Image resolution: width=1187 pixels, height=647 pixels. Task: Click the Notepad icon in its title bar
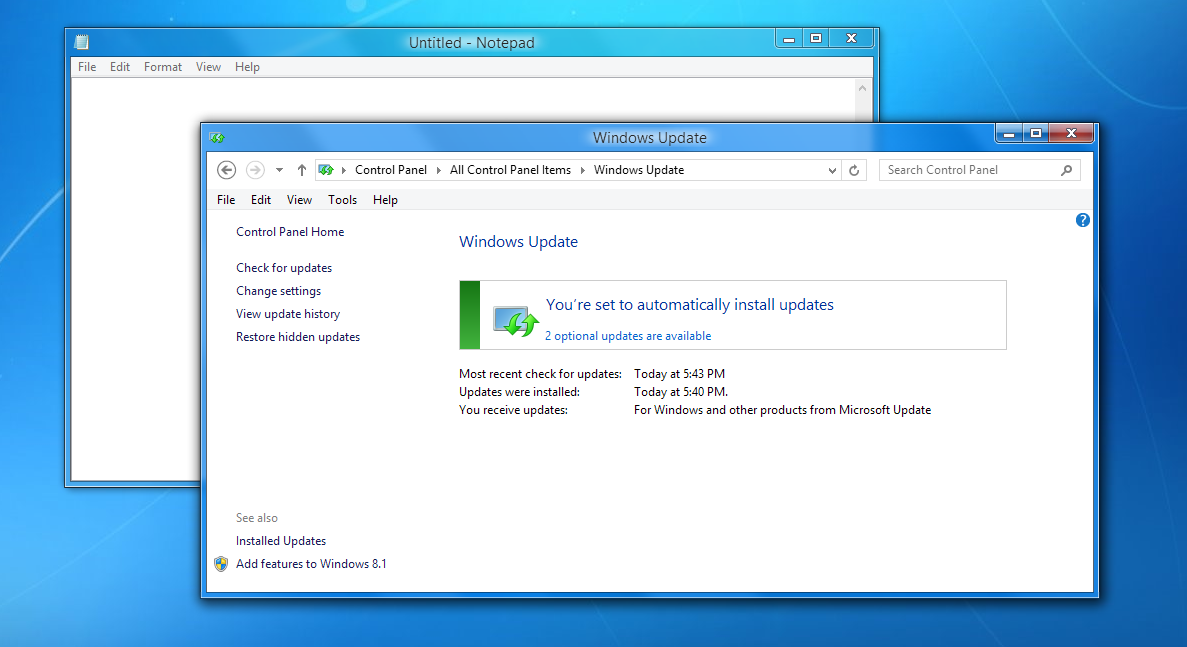pos(80,42)
